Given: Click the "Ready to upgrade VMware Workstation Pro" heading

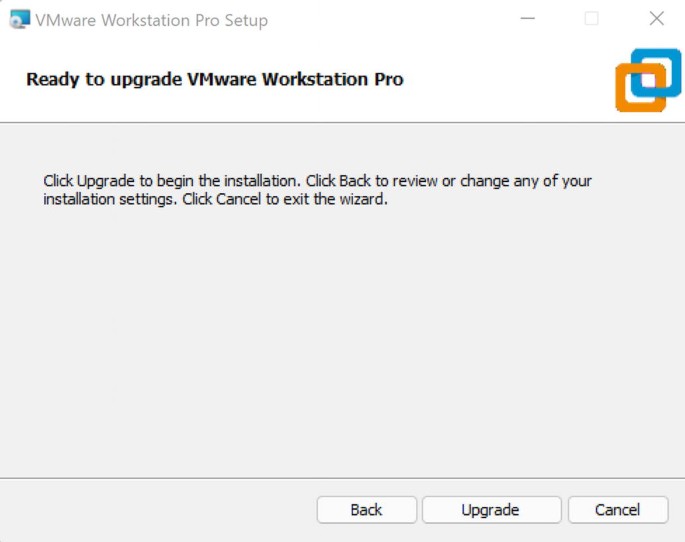Looking at the screenshot, I should 215,79.
